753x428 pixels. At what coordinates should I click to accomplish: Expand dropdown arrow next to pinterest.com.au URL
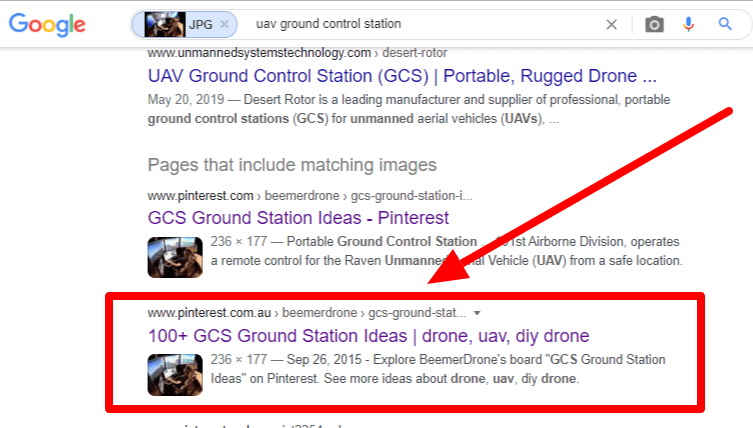pyautogui.click(x=477, y=313)
